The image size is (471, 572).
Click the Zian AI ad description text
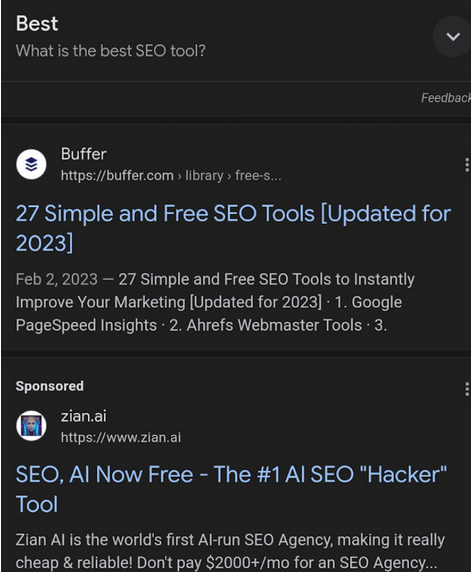click(230, 551)
